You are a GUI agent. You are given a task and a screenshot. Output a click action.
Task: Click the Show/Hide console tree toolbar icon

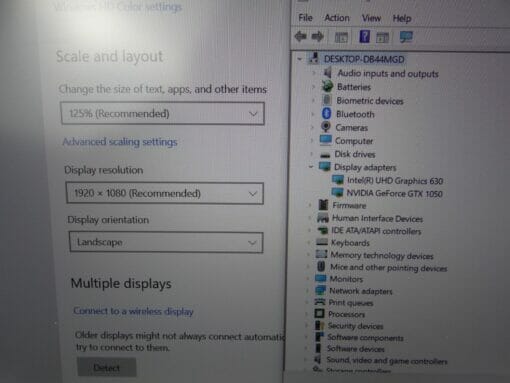(x=341, y=37)
